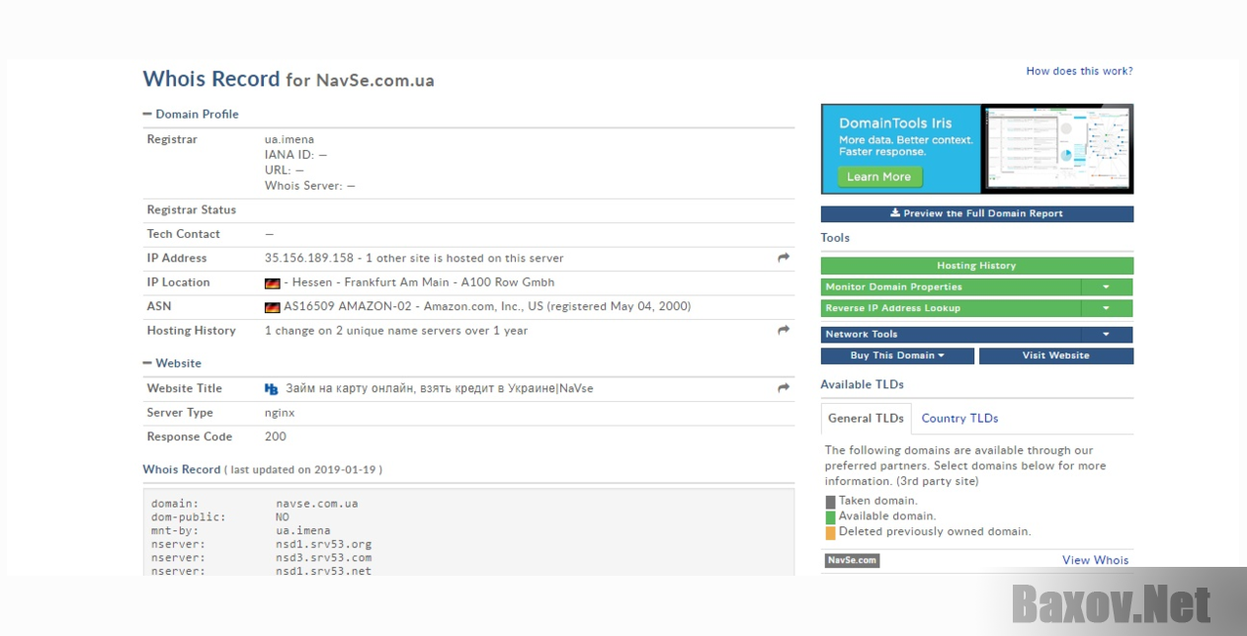Open the DomainTools Iris screenshot thumbnail
The image size is (1247, 636).
1057,149
